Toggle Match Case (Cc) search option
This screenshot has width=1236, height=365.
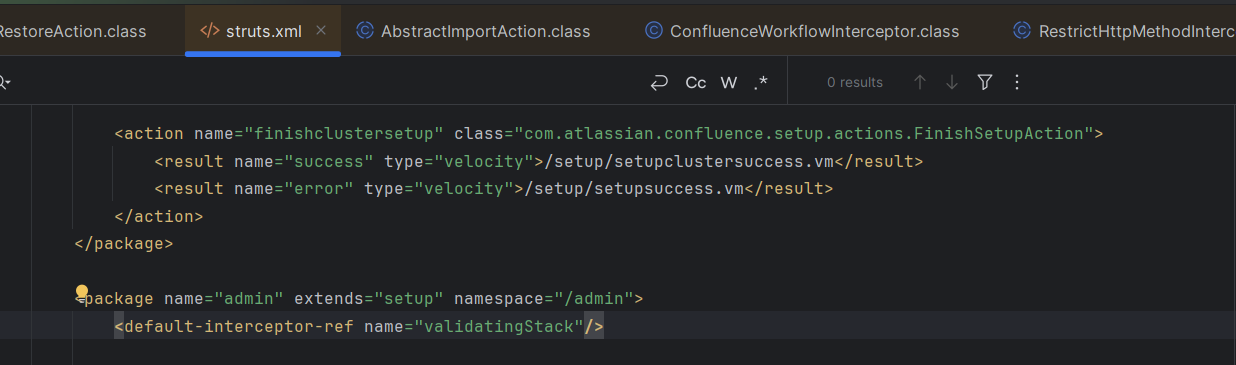click(x=696, y=83)
